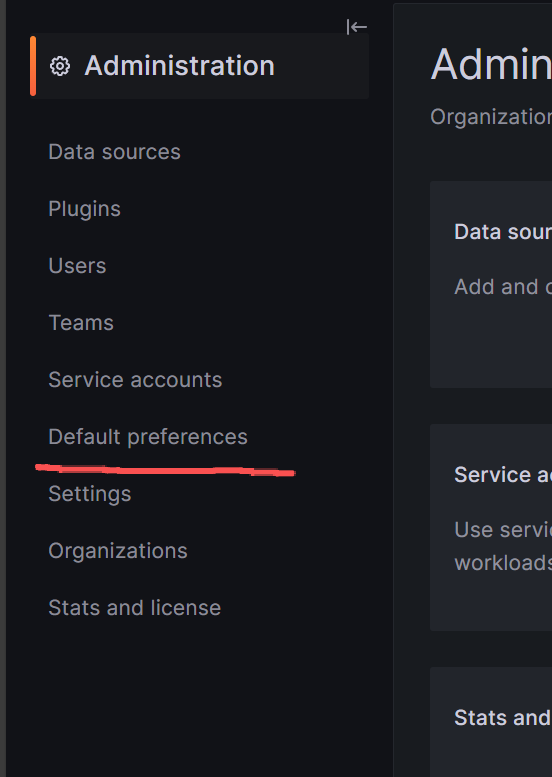Select Default preferences item
The width and height of the screenshot is (552, 777).
[148, 437]
